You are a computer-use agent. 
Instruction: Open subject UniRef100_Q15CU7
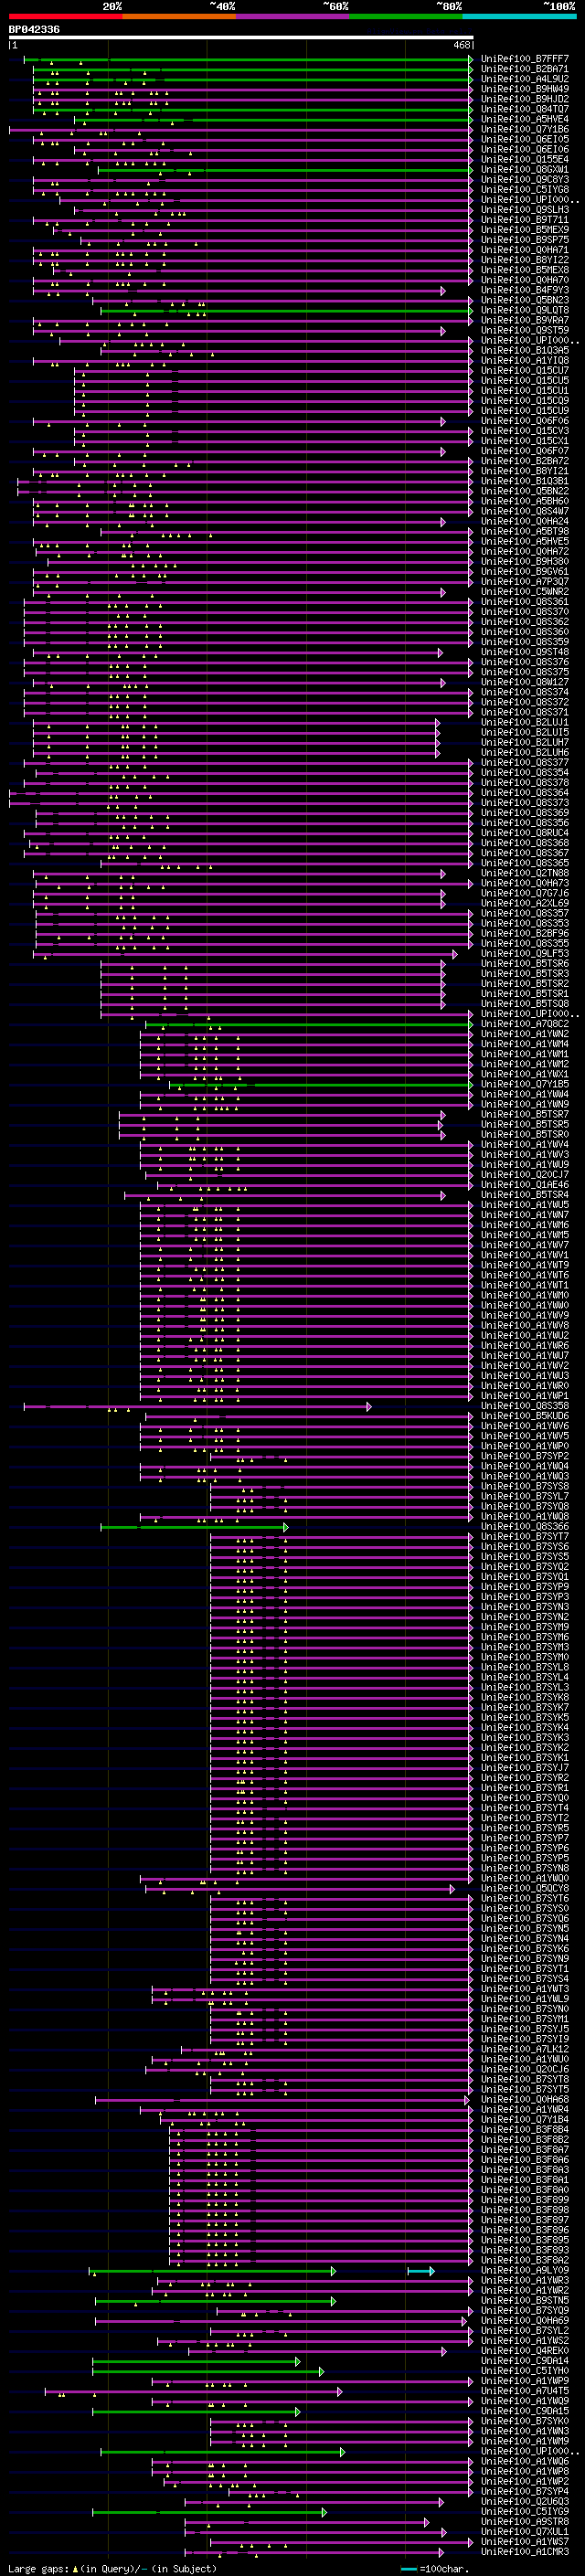coord(525,371)
